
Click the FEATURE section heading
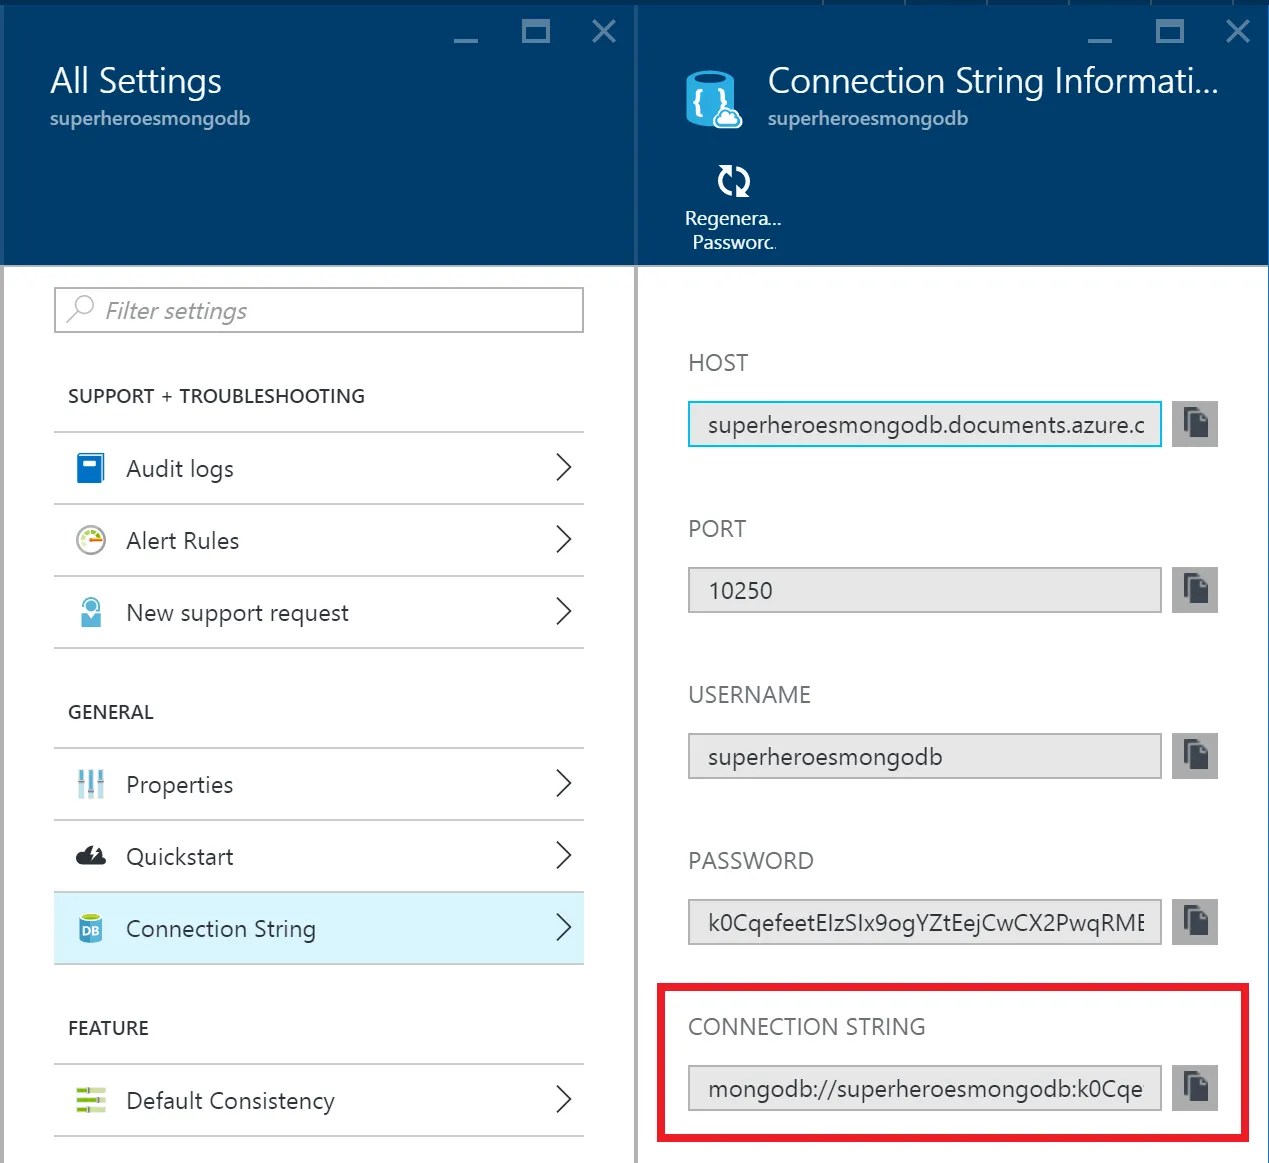tap(108, 1028)
